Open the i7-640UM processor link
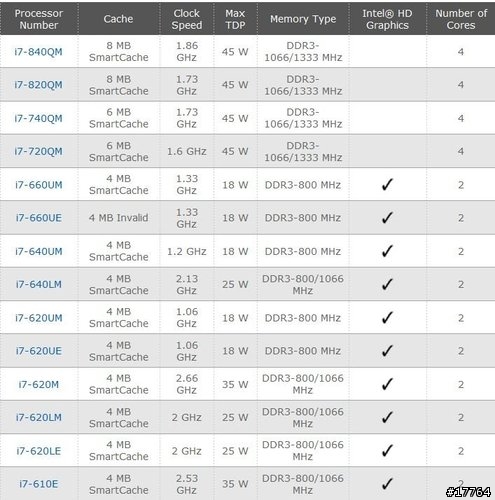The width and height of the screenshot is (495, 500). pos(39,251)
